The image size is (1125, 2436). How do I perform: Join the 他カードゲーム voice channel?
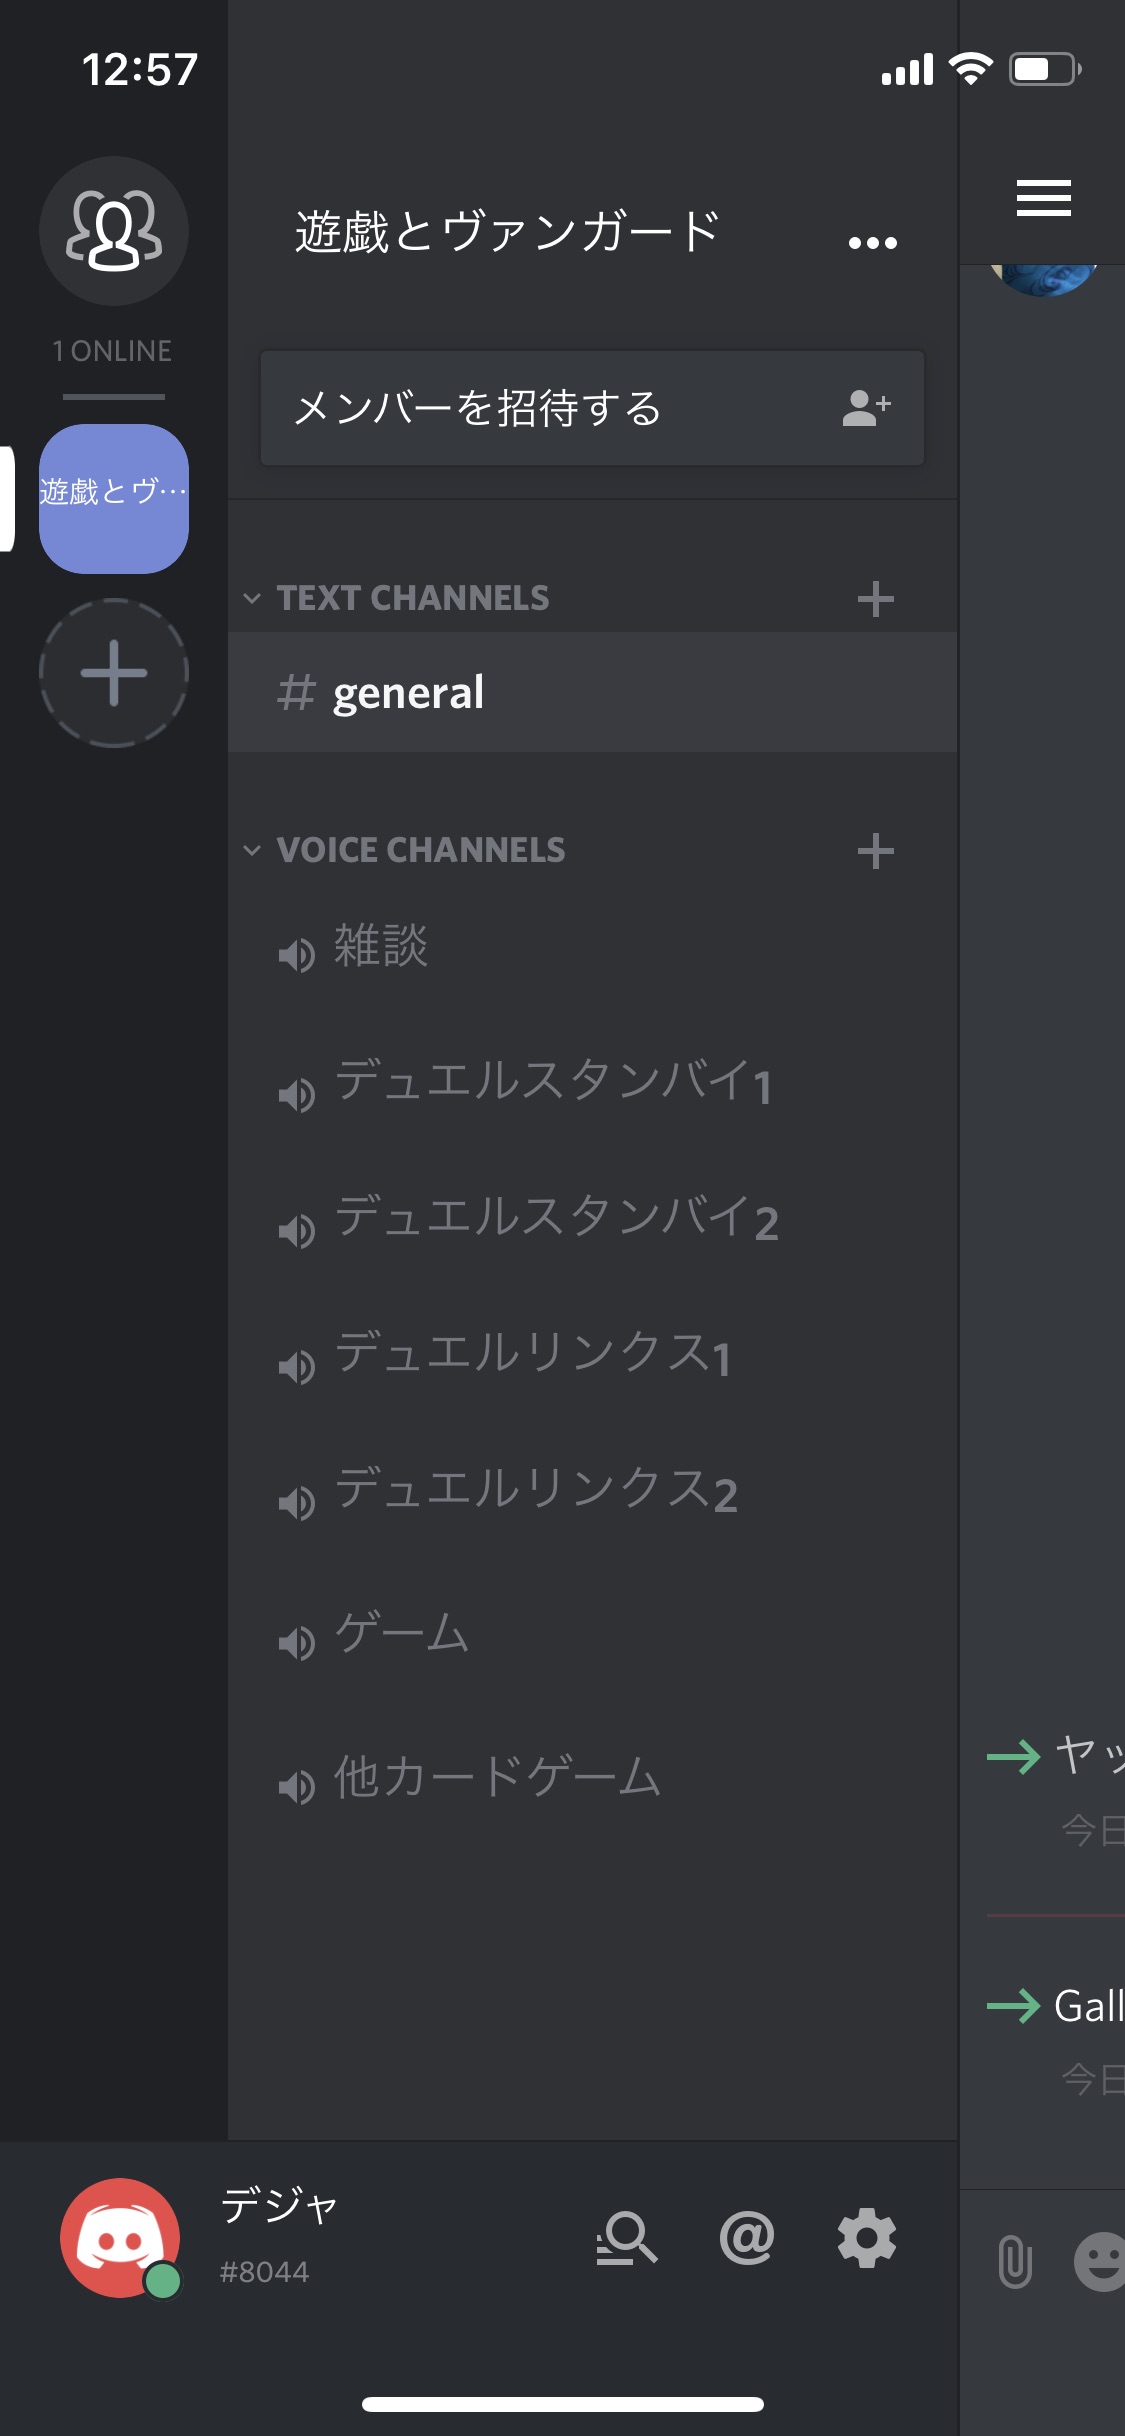coord(592,1779)
